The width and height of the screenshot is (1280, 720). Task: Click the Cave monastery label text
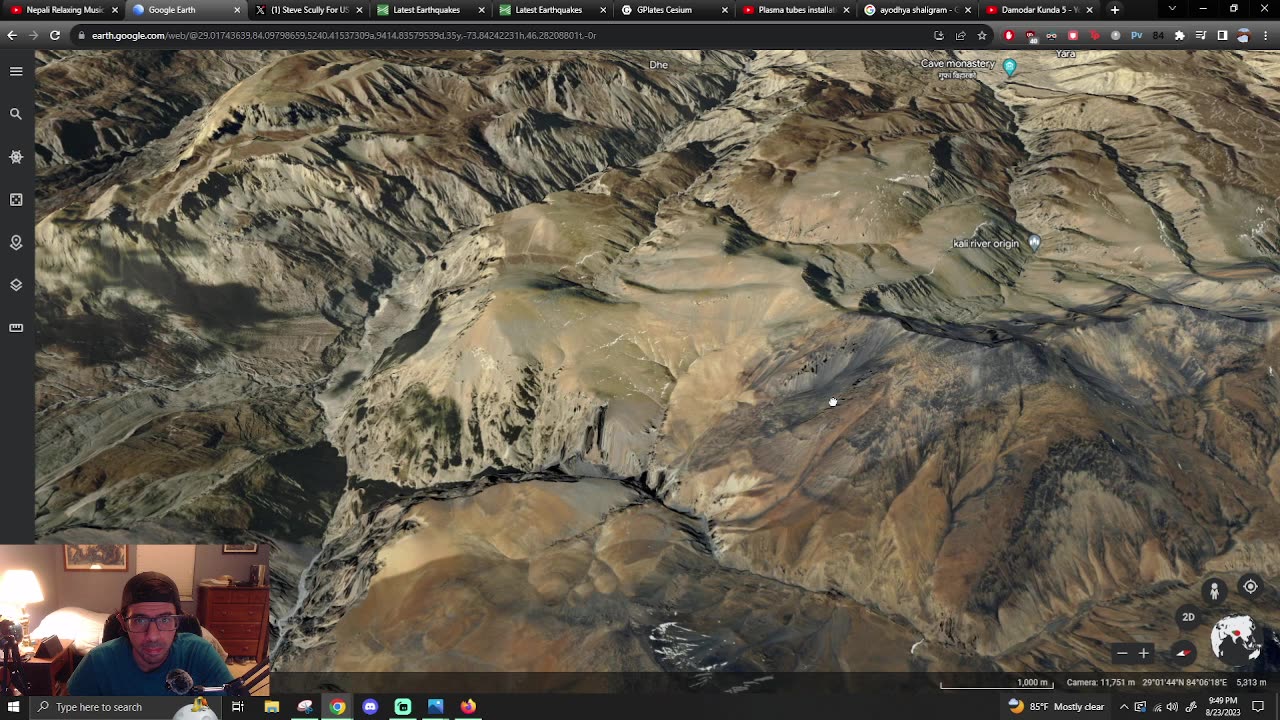coord(958,64)
